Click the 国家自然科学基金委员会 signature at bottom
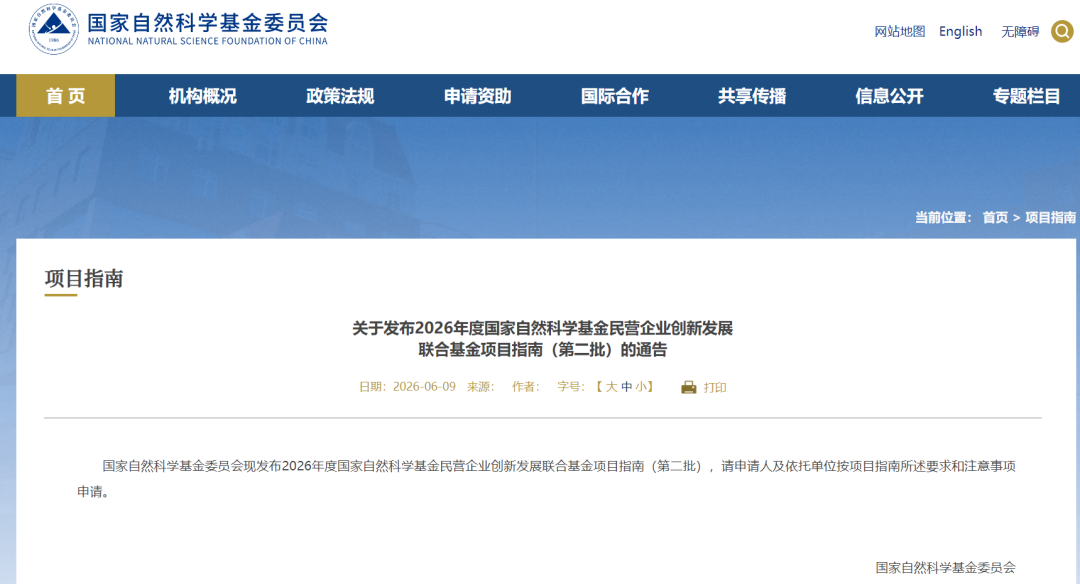 pos(946,567)
